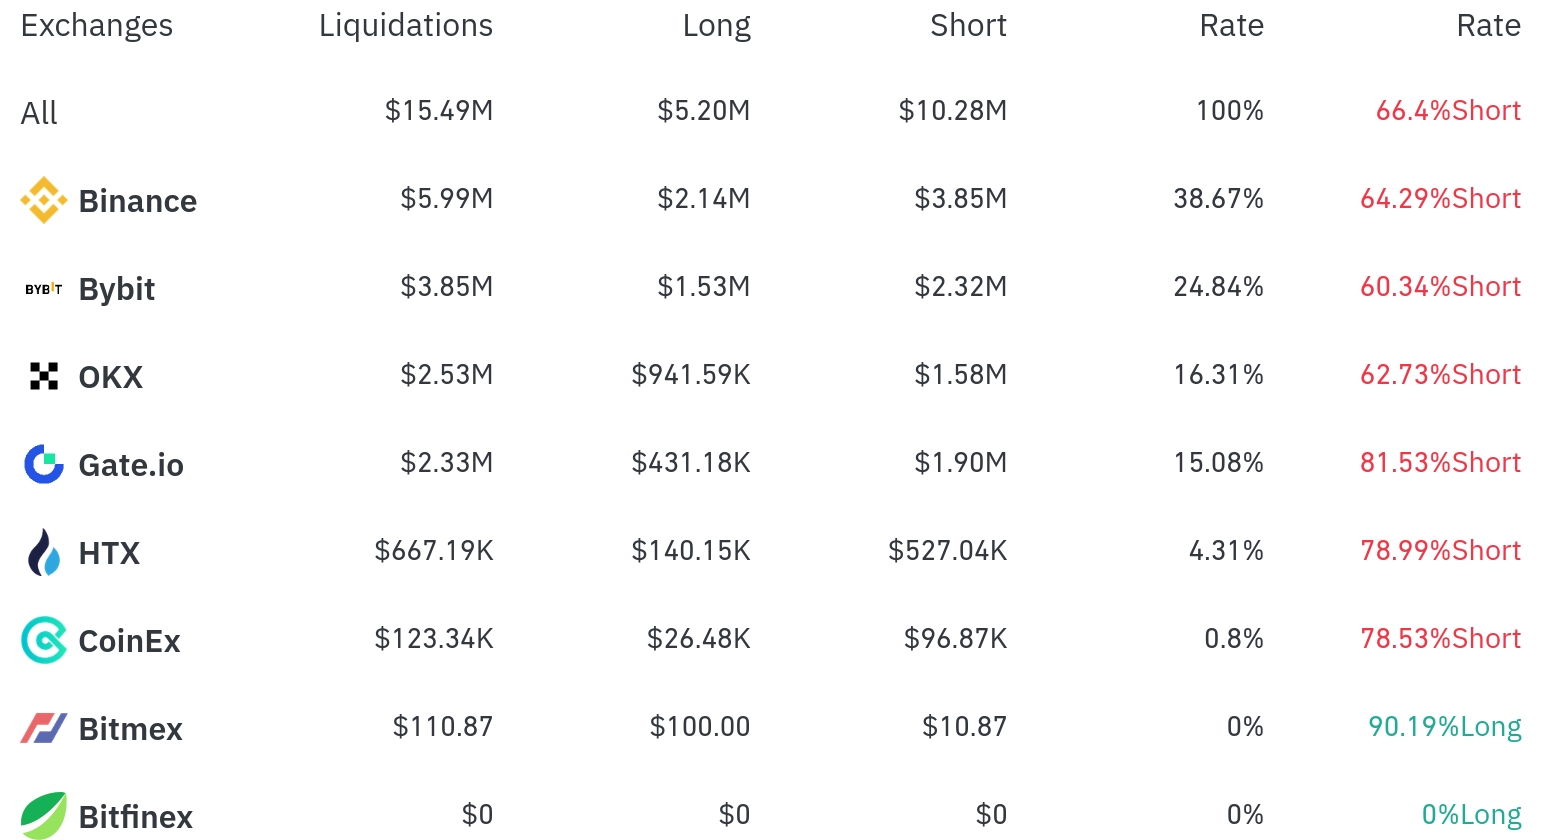Click the CoinEx logo icon
This screenshot has height=840, width=1542.
click(44, 640)
